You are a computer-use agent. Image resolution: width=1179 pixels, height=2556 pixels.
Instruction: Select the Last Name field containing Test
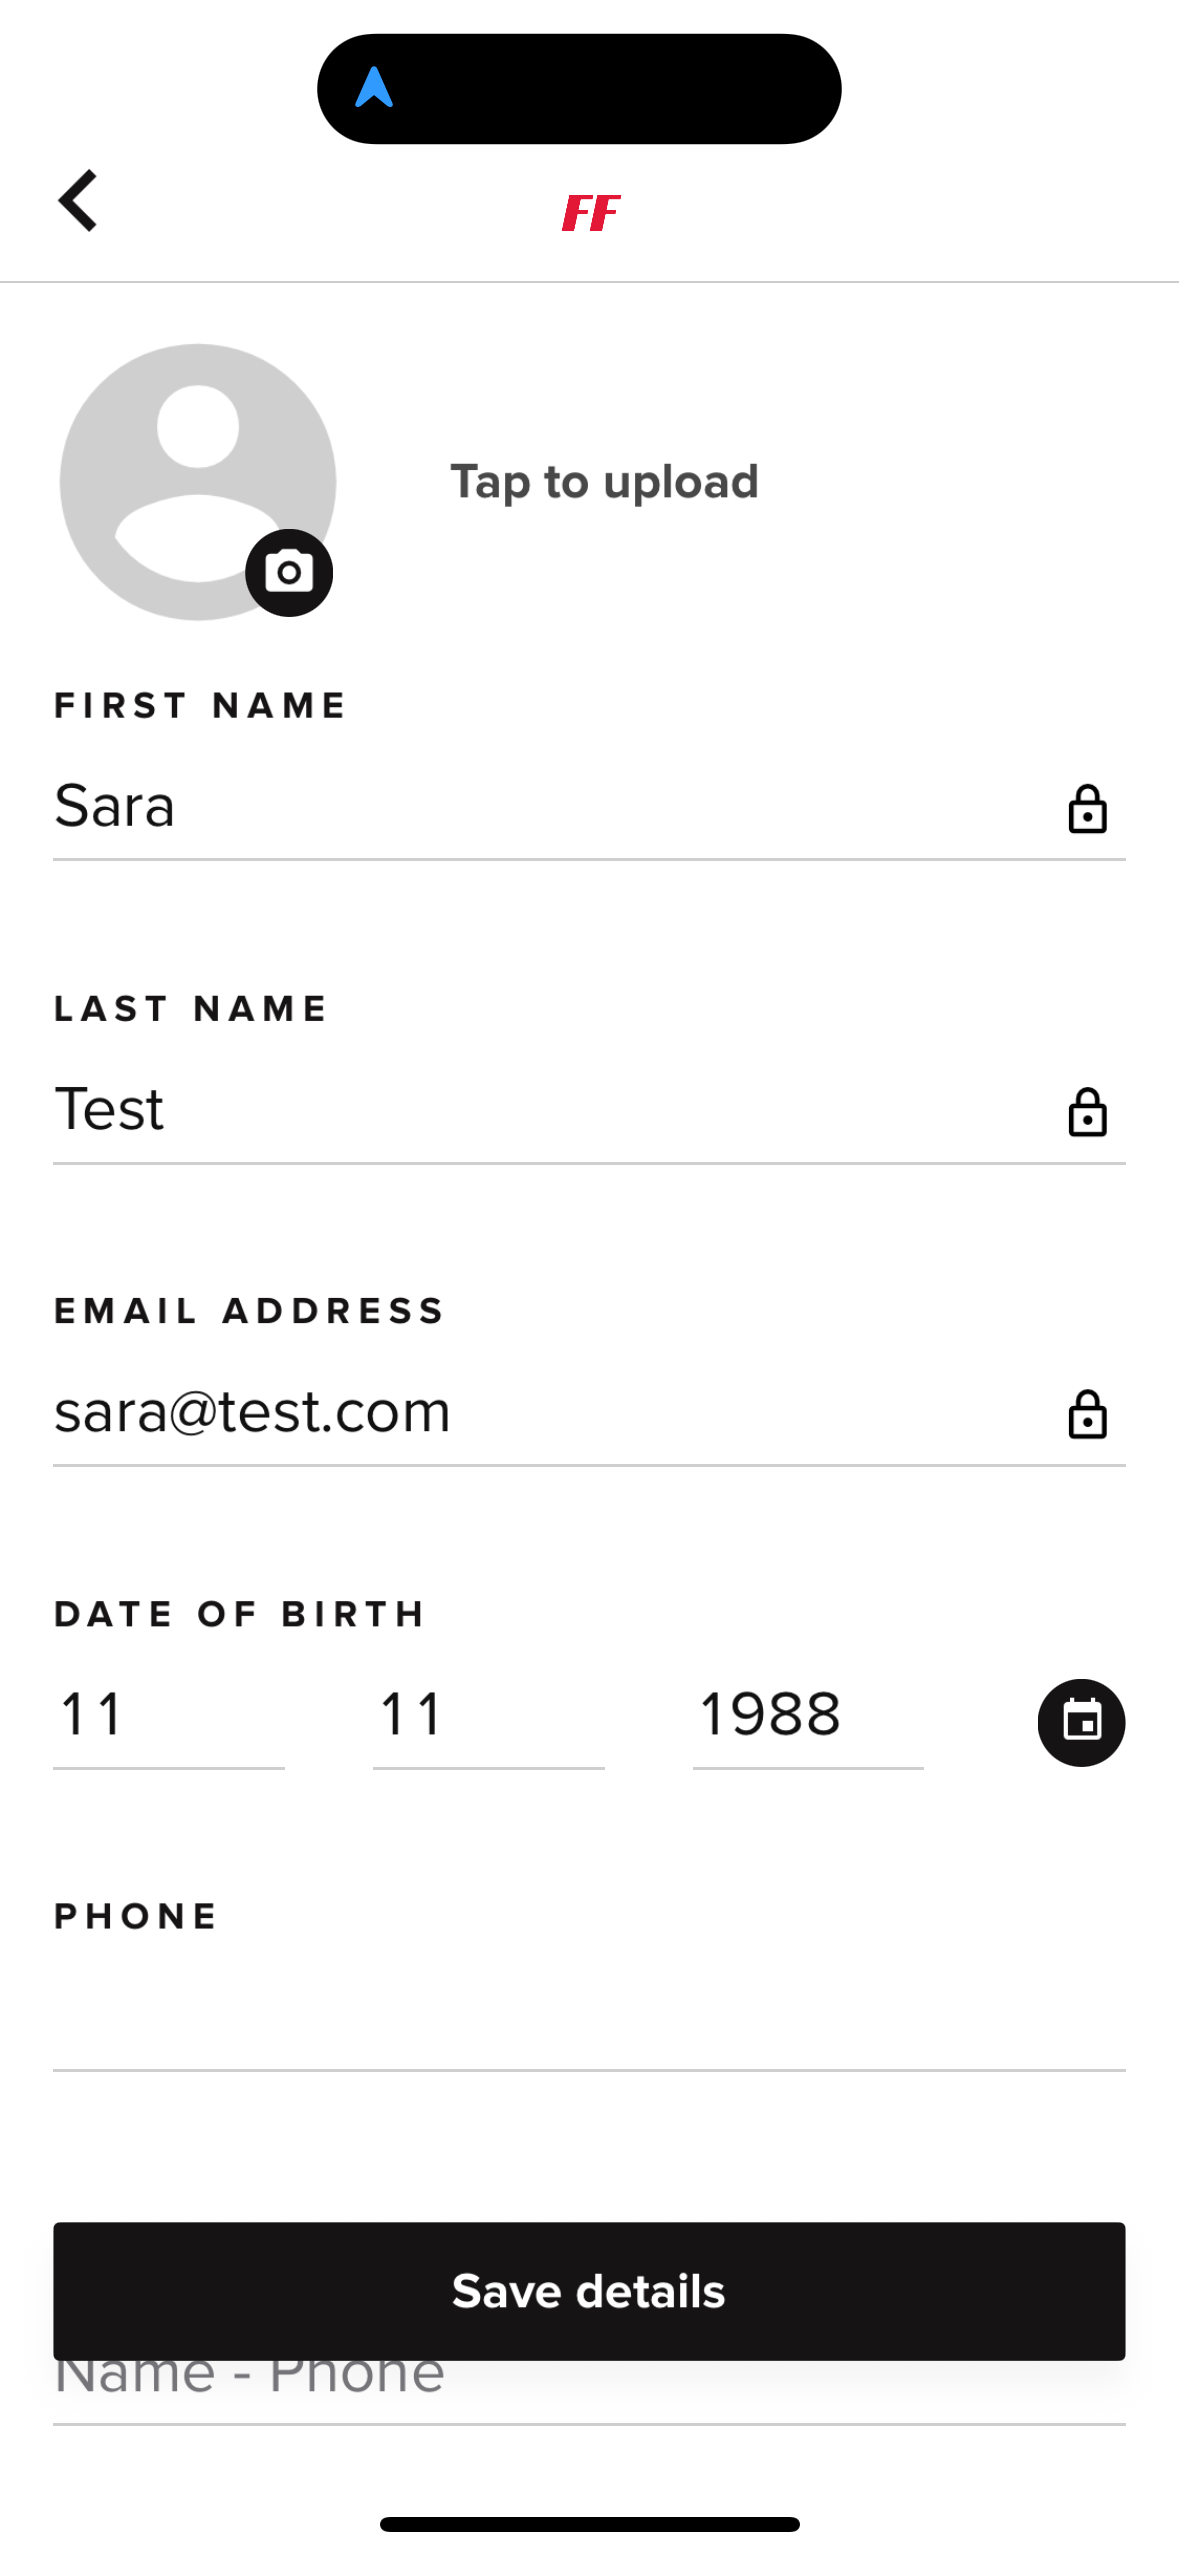[x=589, y=1112]
